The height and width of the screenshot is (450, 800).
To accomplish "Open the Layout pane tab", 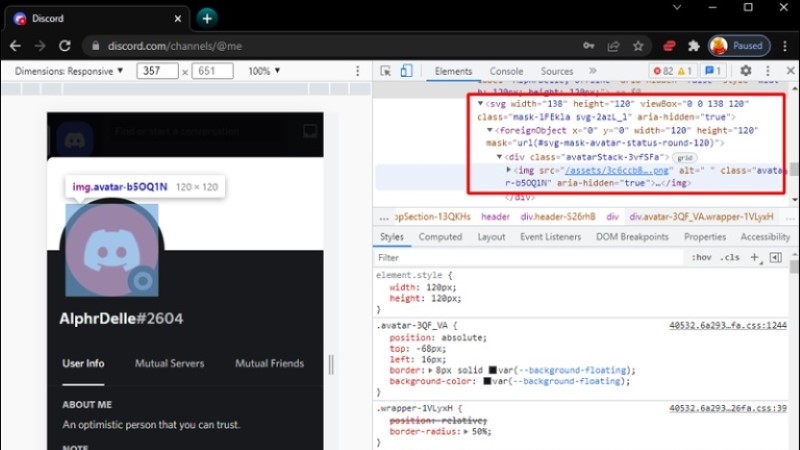I will 491,237.
